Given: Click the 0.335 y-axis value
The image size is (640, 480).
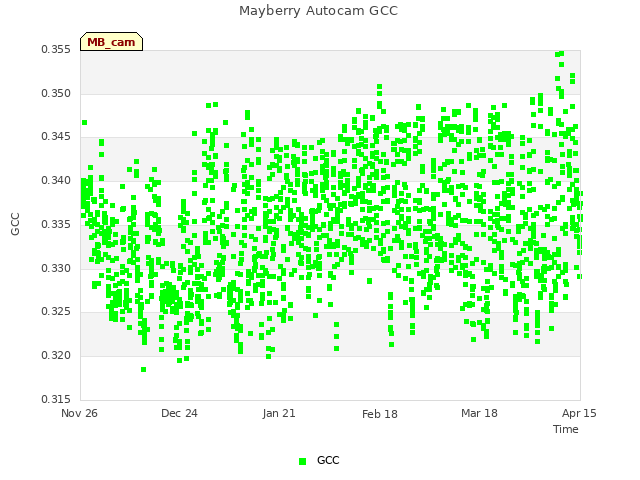Looking at the screenshot, I should coord(56,224).
